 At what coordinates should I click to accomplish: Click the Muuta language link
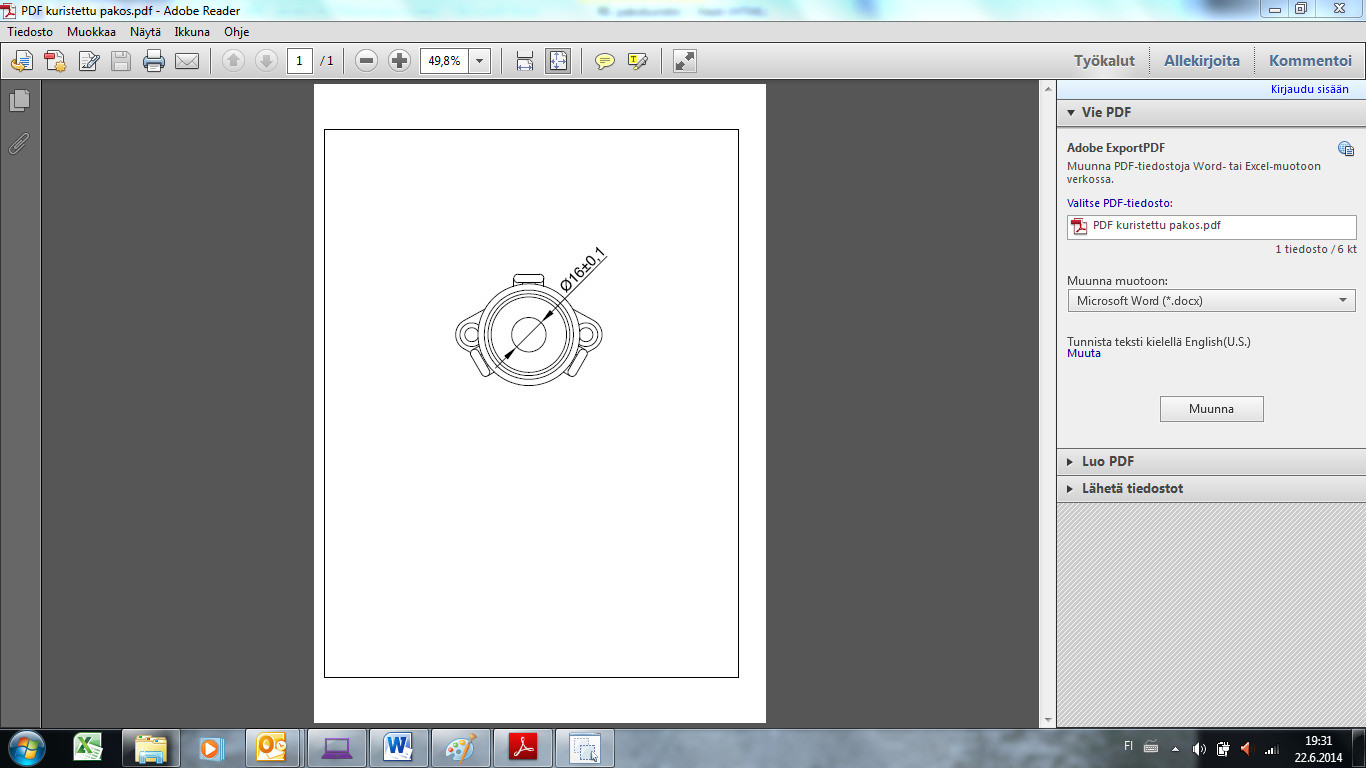pos(1083,353)
